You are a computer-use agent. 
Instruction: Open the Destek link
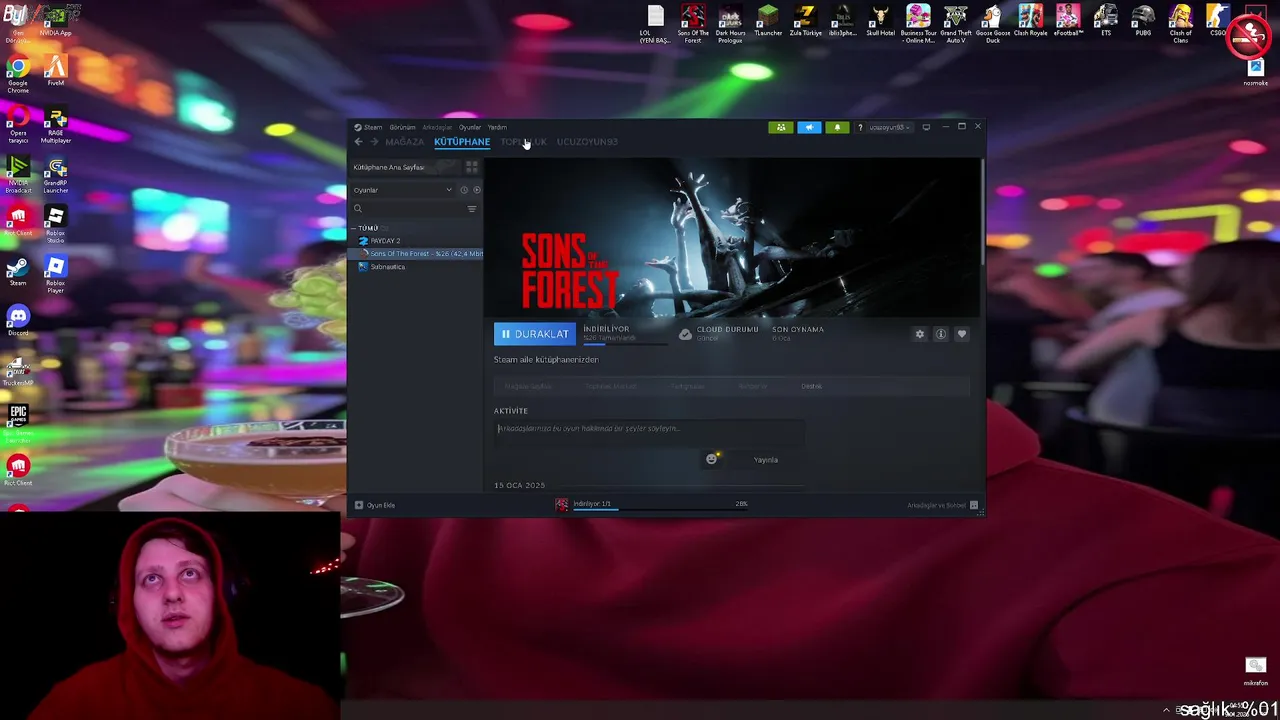(x=811, y=386)
